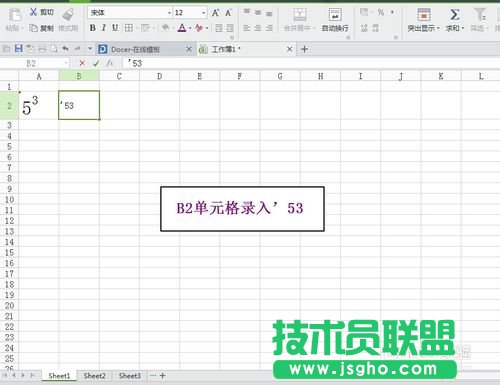Click the clear formatting eraser icon
500x385 pixels.
point(199,28)
